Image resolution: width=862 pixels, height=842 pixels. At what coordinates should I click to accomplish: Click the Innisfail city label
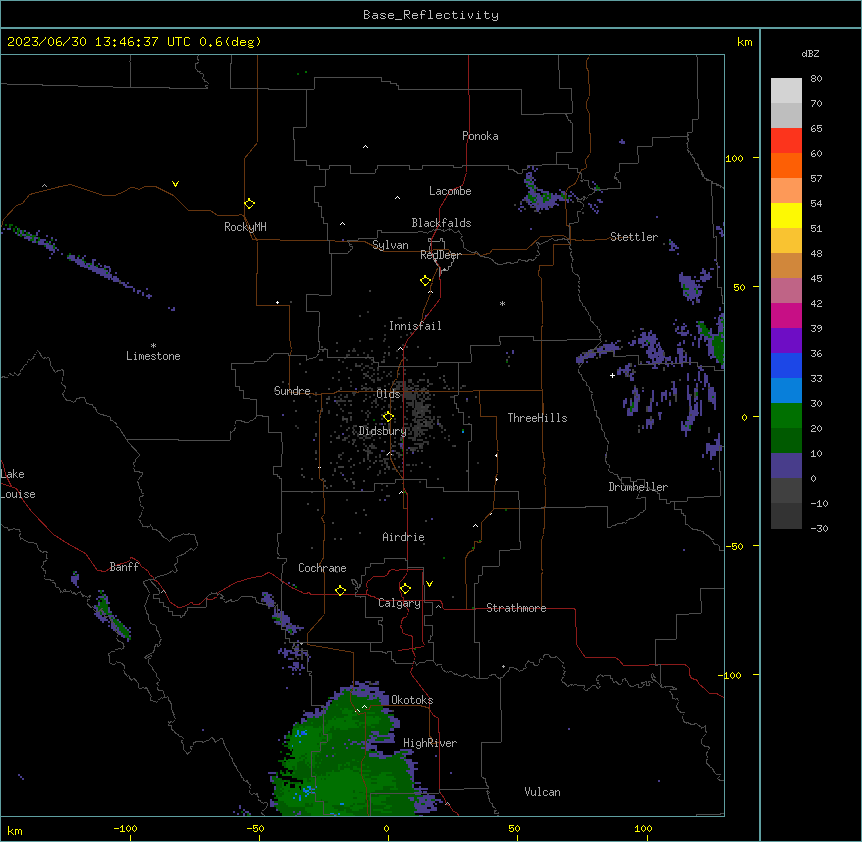point(415,326)
